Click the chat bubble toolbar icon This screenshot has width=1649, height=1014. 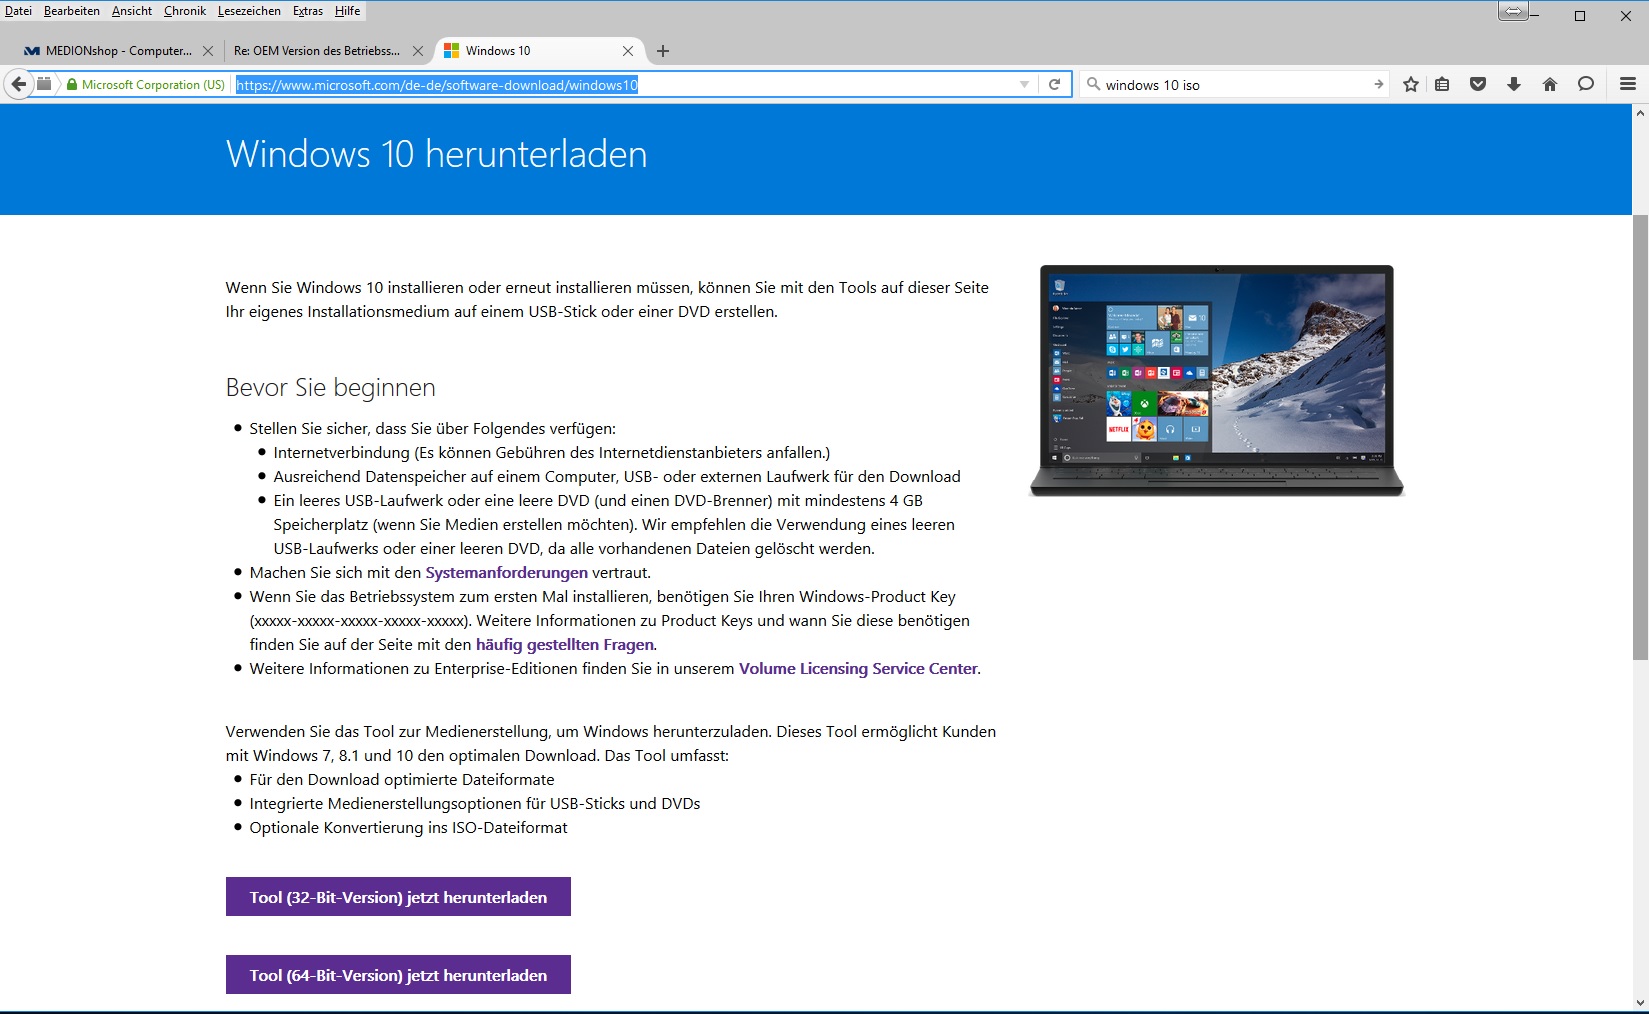tap(1586, 85)
